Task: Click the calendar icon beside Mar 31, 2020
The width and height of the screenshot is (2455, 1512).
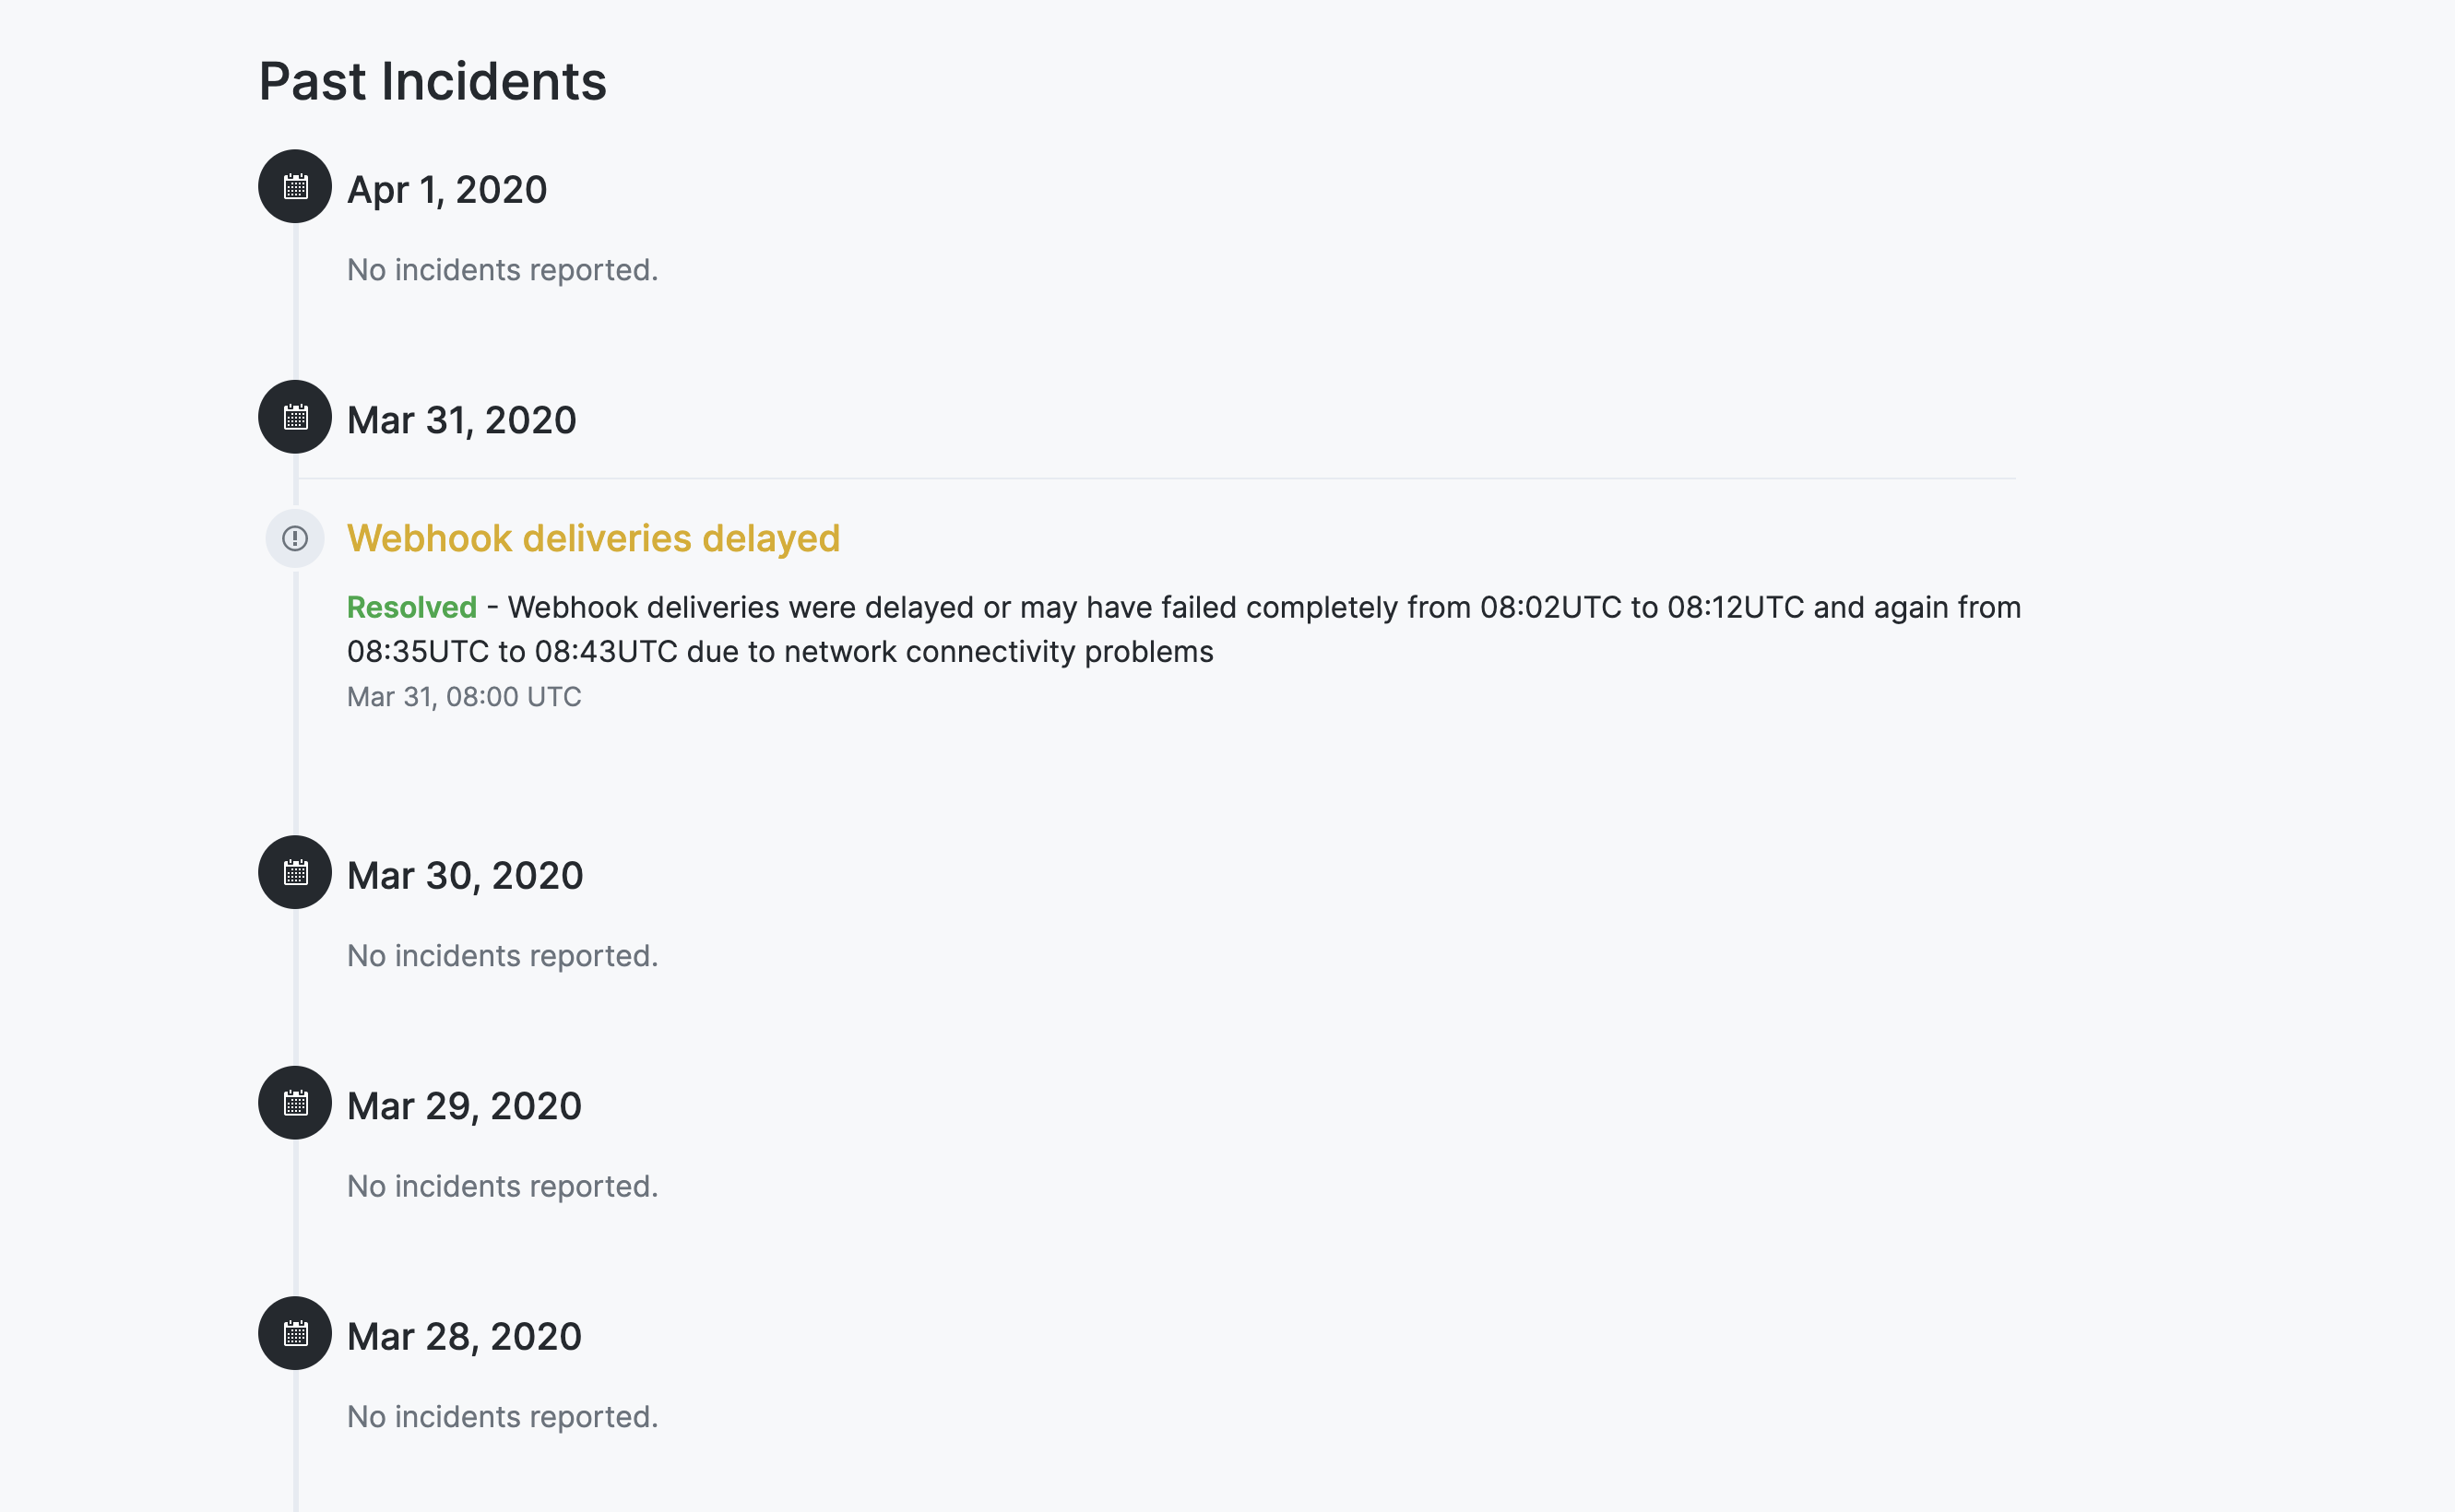Action: (x=294, y=418)
